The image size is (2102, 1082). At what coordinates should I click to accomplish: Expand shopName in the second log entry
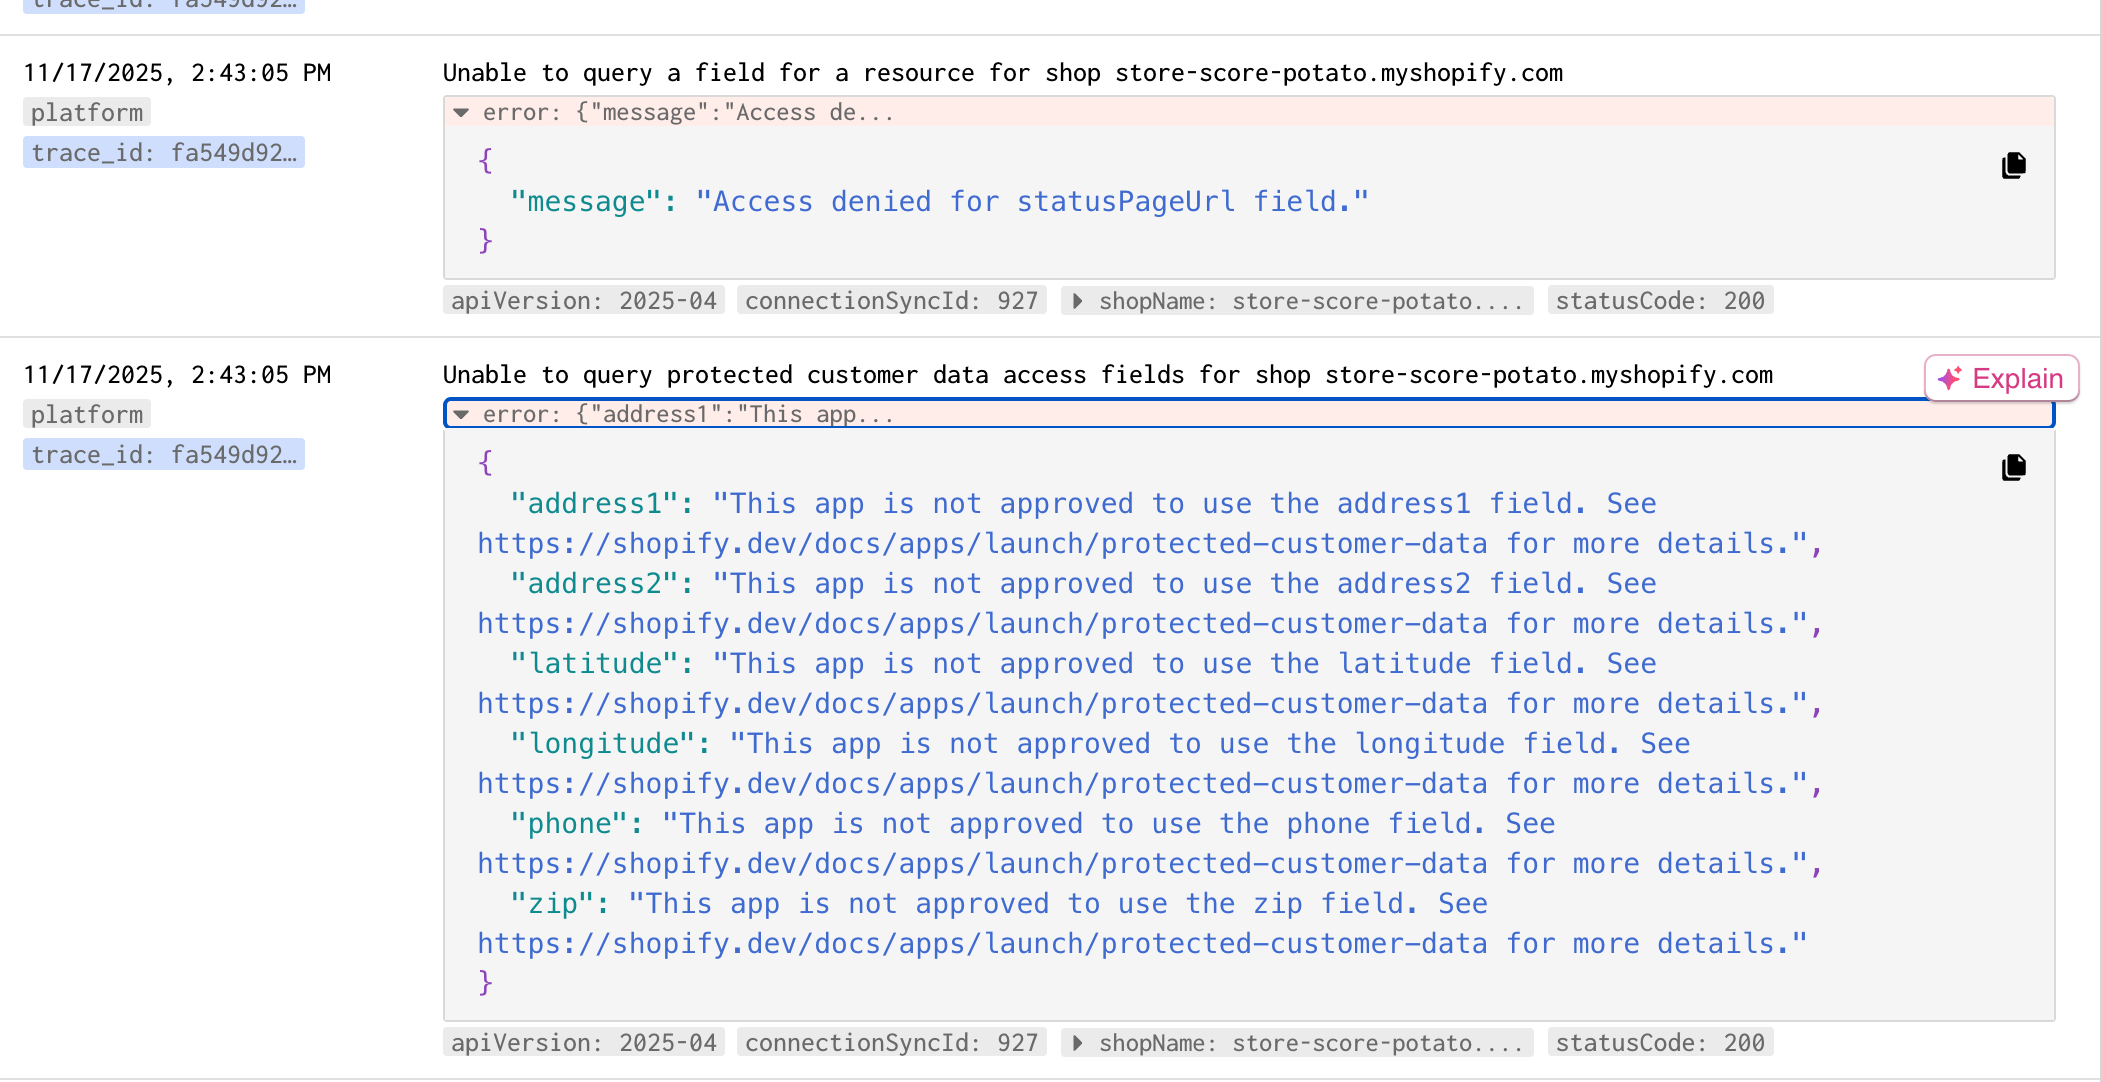tap(1076, 1043)
